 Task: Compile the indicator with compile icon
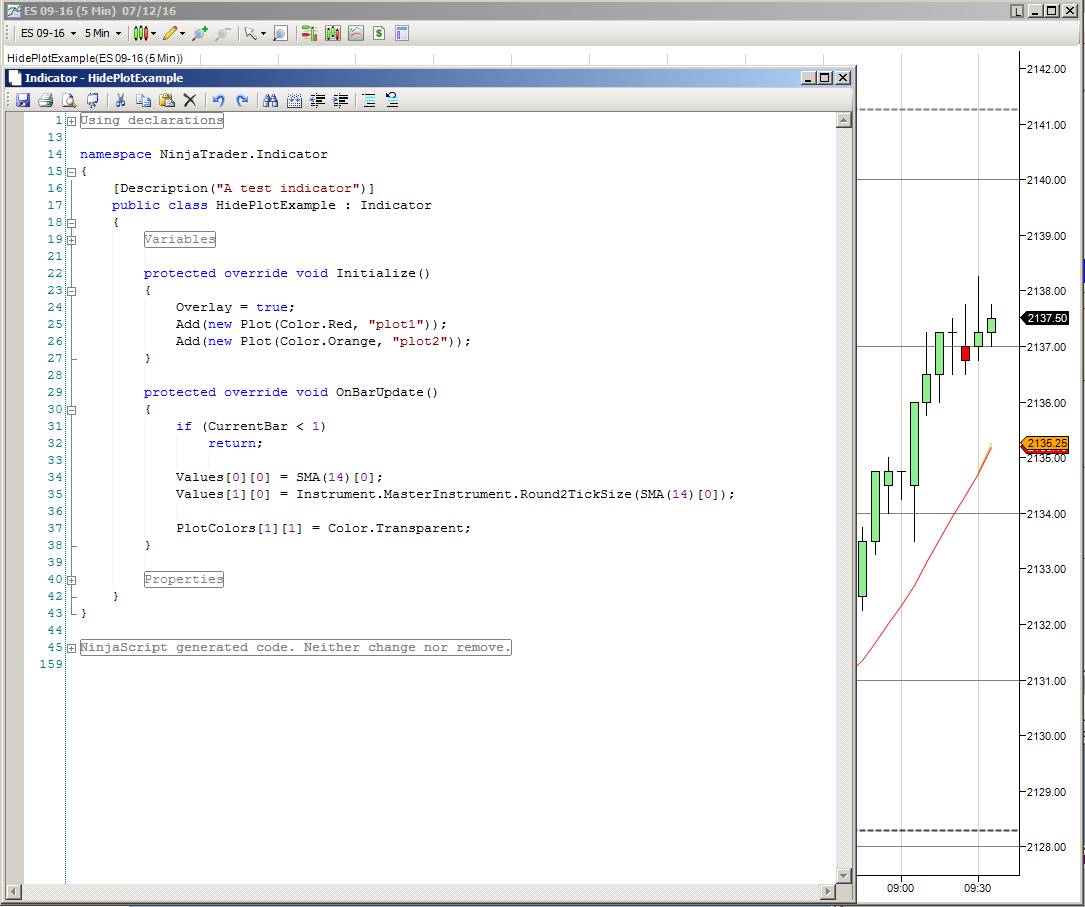tap(92, 100)
